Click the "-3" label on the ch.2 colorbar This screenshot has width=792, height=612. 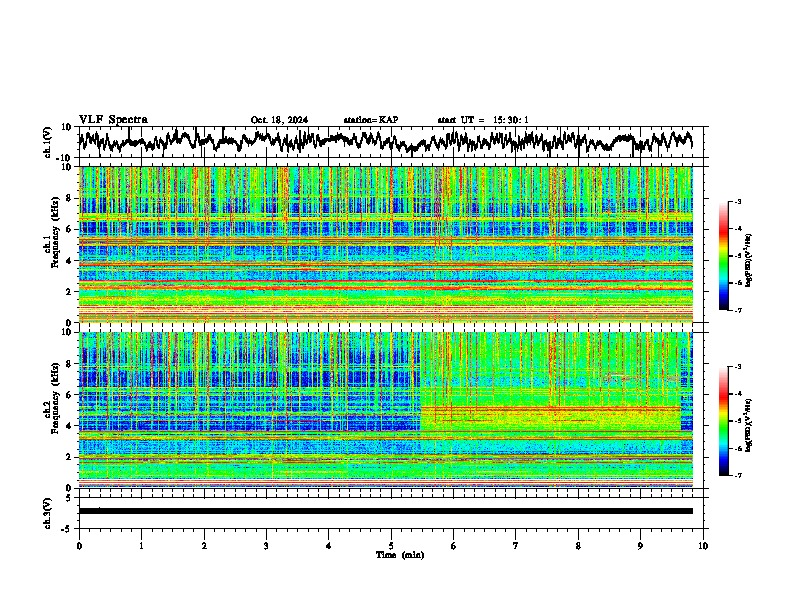click(x=737, y=367)
